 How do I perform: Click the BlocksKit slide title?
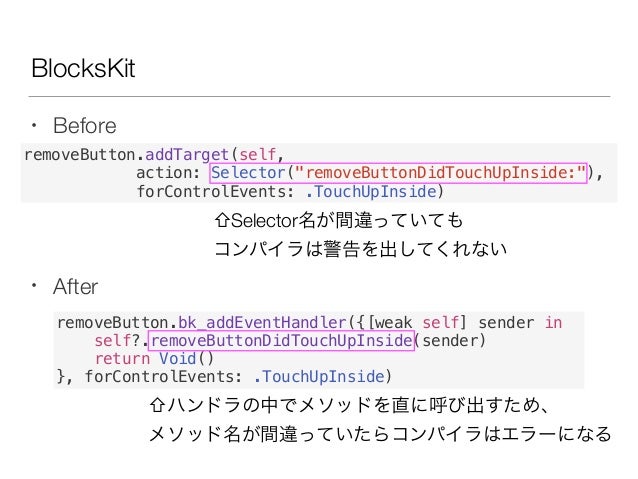[x=83, y=68]
